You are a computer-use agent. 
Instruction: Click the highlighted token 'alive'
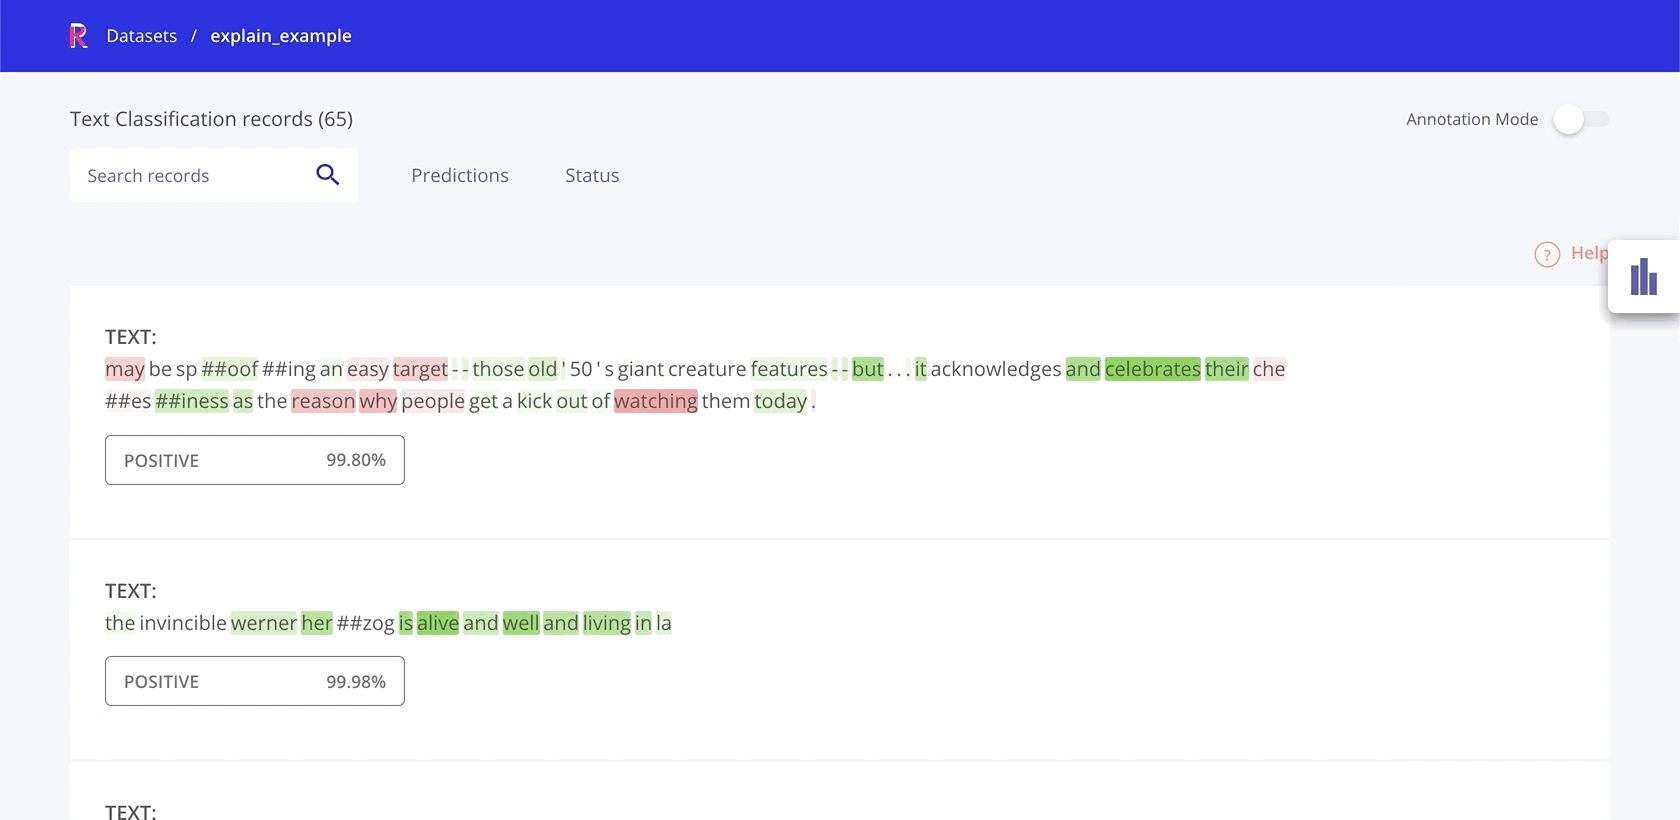tap(438, 623)
